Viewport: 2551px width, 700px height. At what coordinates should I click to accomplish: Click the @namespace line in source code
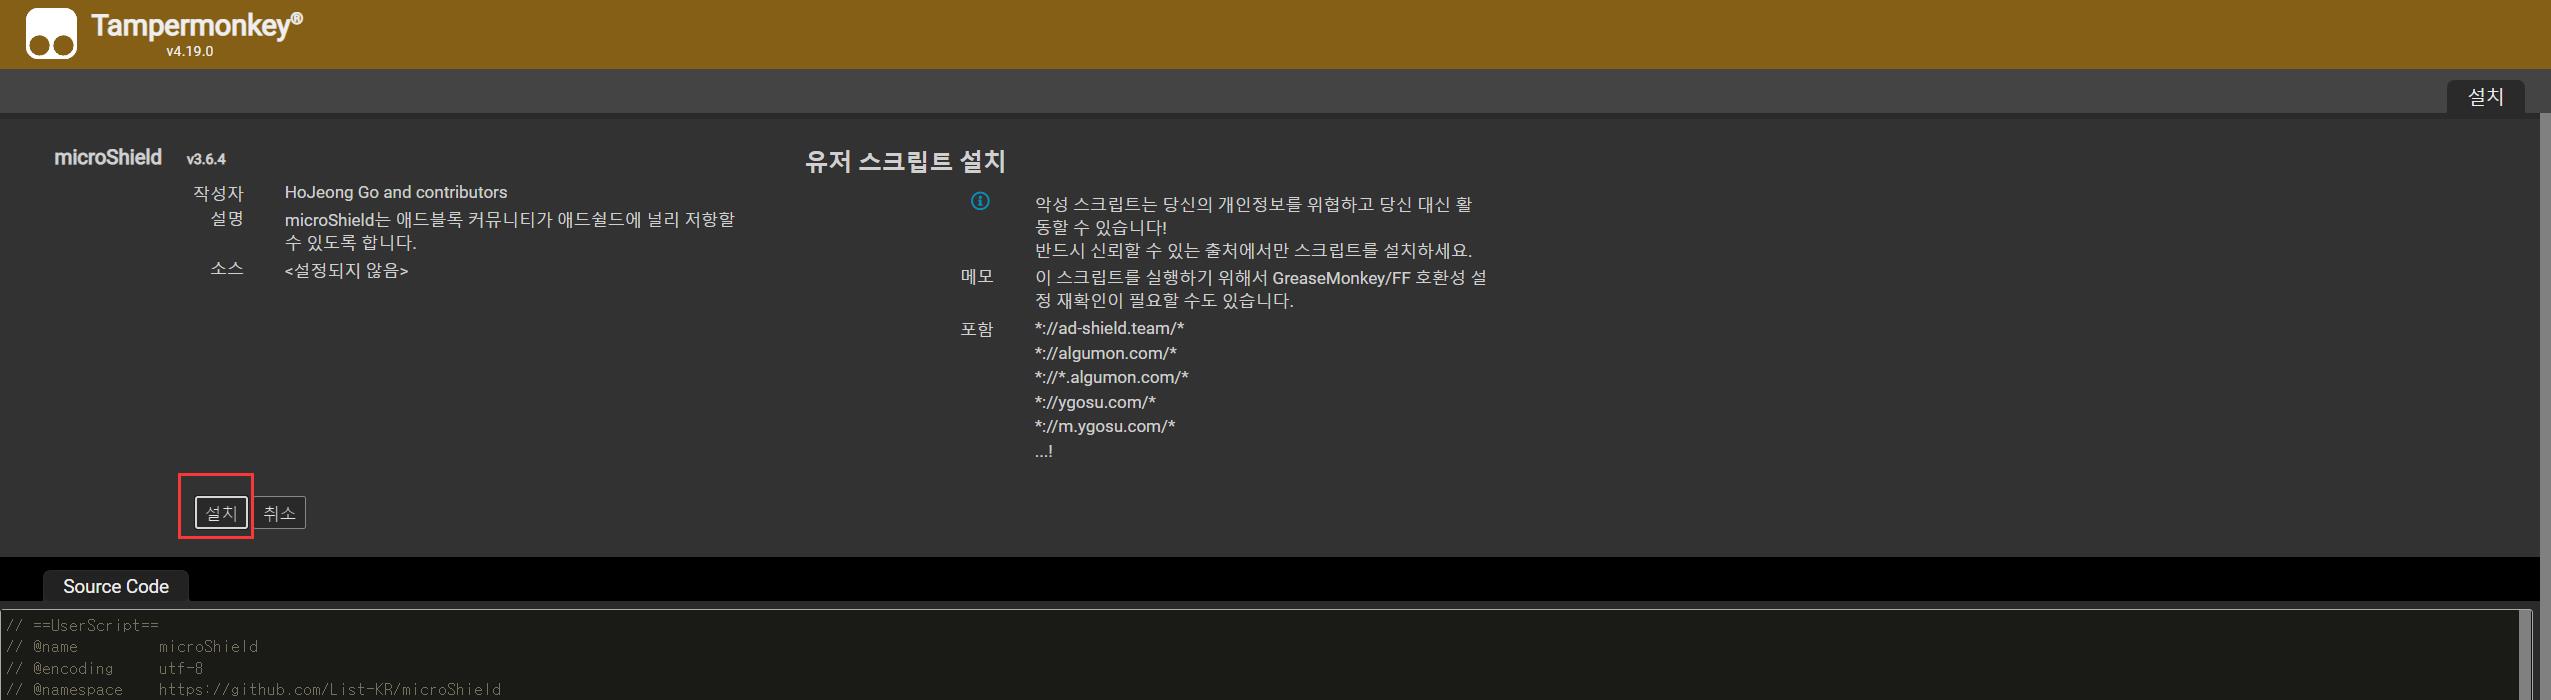pos(254,689)
